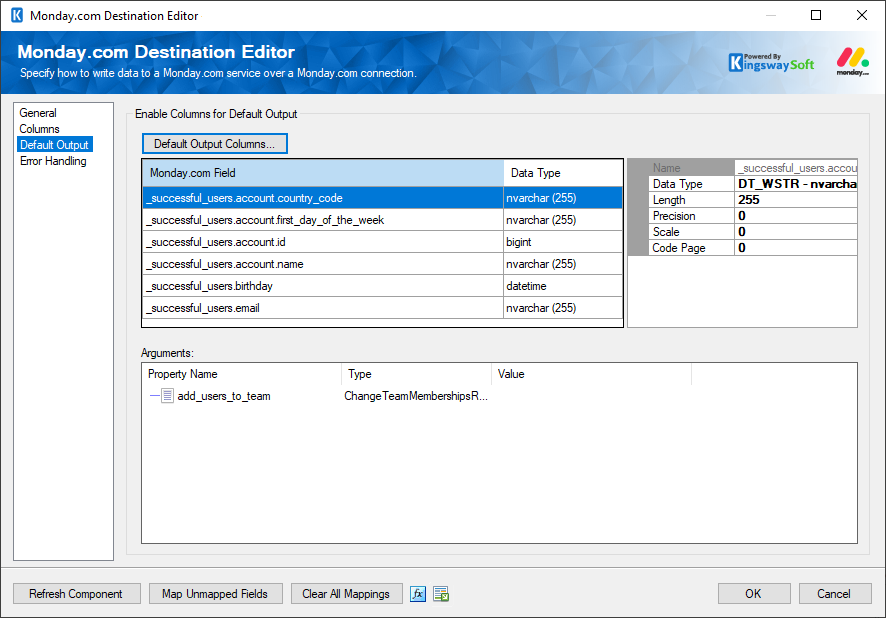
Task: Select the _successful_users.email row
Action: (383, 308)
